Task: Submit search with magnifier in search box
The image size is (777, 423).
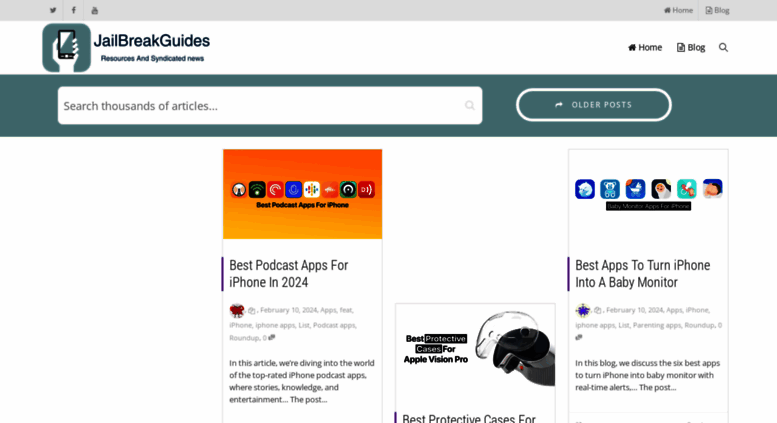Action: tap(469, 106)
